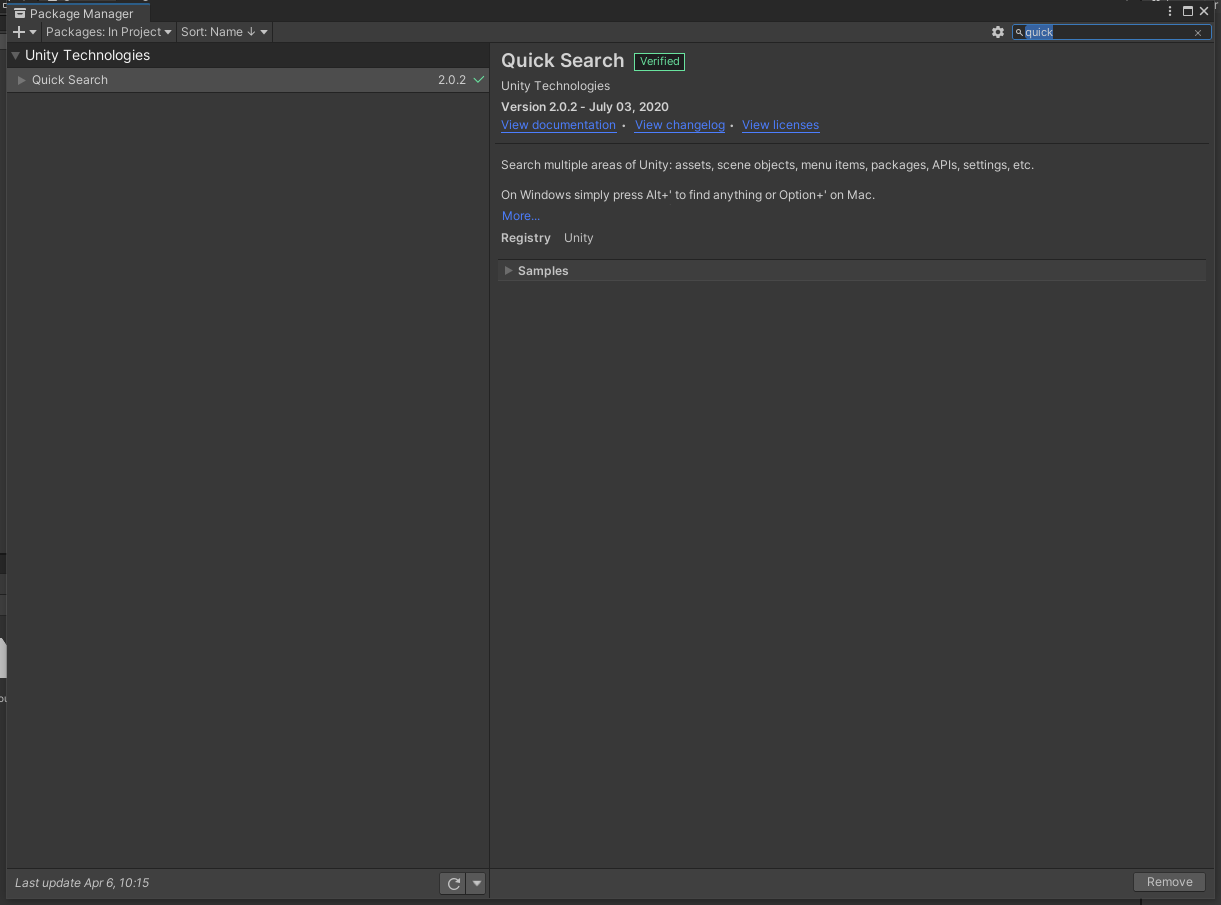1221x905 pixels.
Task: Click the Version 2.0.2 - July 03, 2020 text
Action: pos(585,107)
